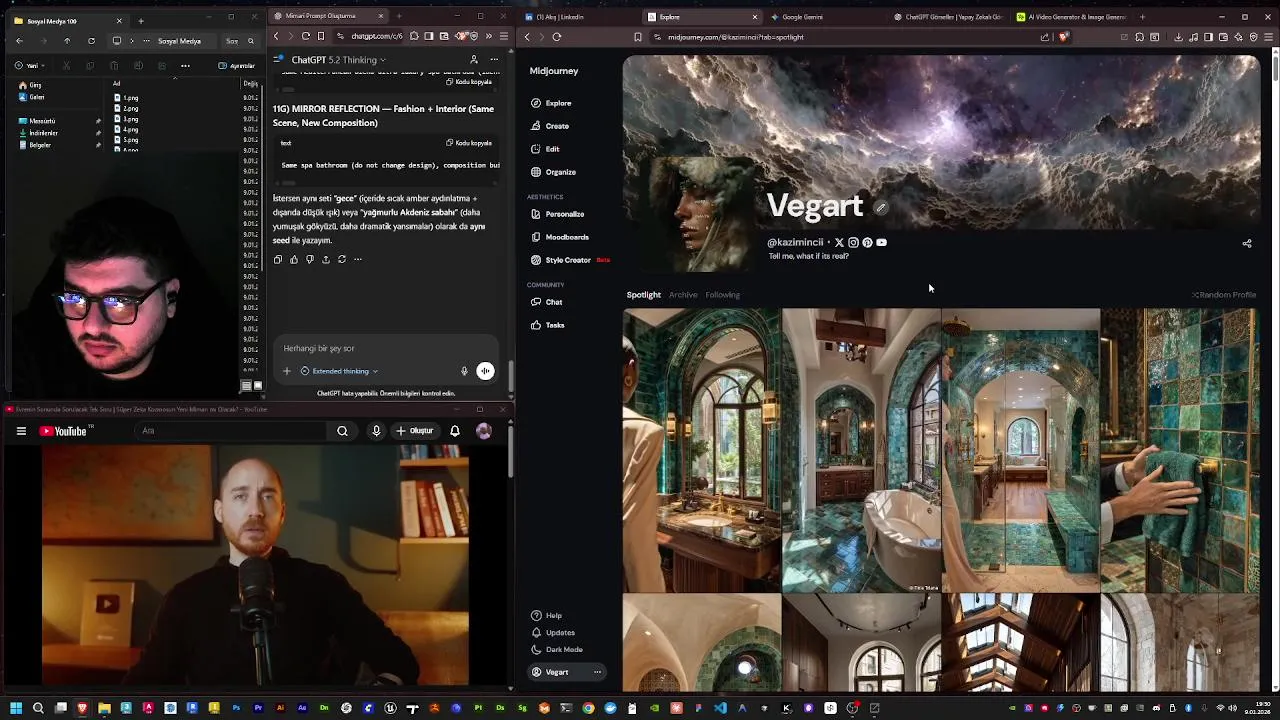Open ChatGPT conversation options (three dots)
This screenshot has height=720, width=1280.
[x=494, y=60]
